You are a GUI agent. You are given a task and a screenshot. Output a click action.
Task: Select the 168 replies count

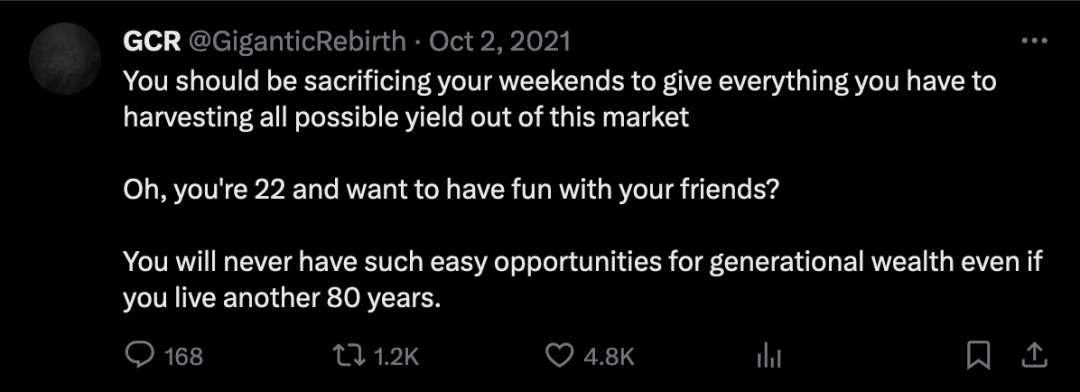click(x=184, y=356)
